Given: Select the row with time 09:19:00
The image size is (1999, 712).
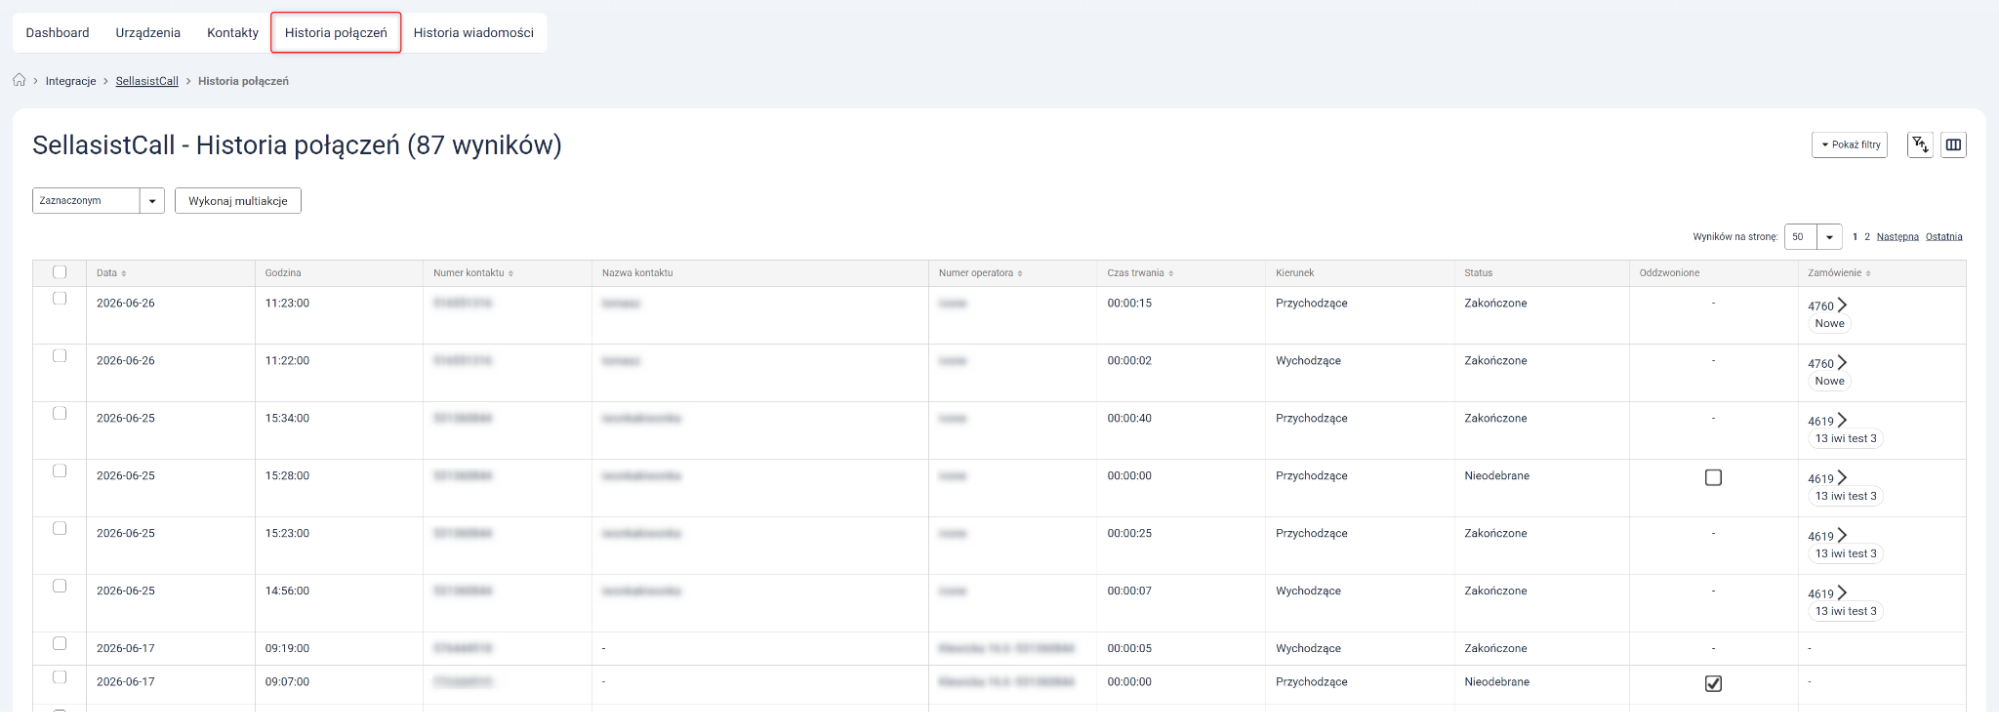Looking at the screenshot, I should pyautogui.click(x=60, y=643).
